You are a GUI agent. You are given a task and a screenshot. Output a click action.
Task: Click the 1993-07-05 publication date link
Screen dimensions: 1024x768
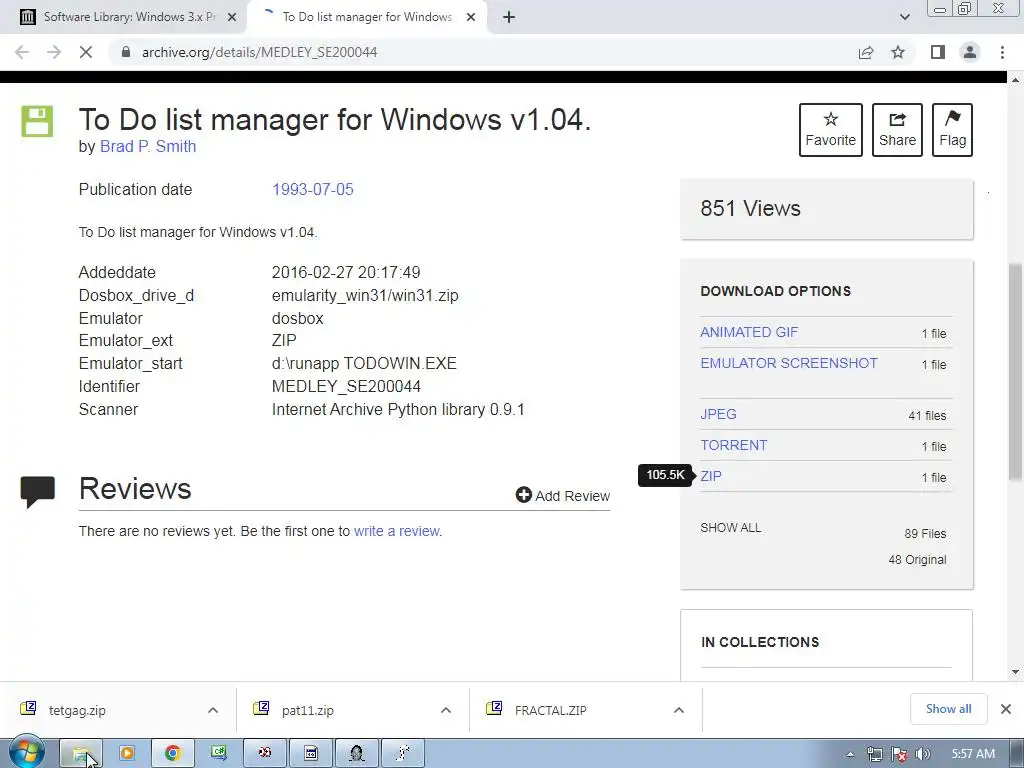point(313,189)
